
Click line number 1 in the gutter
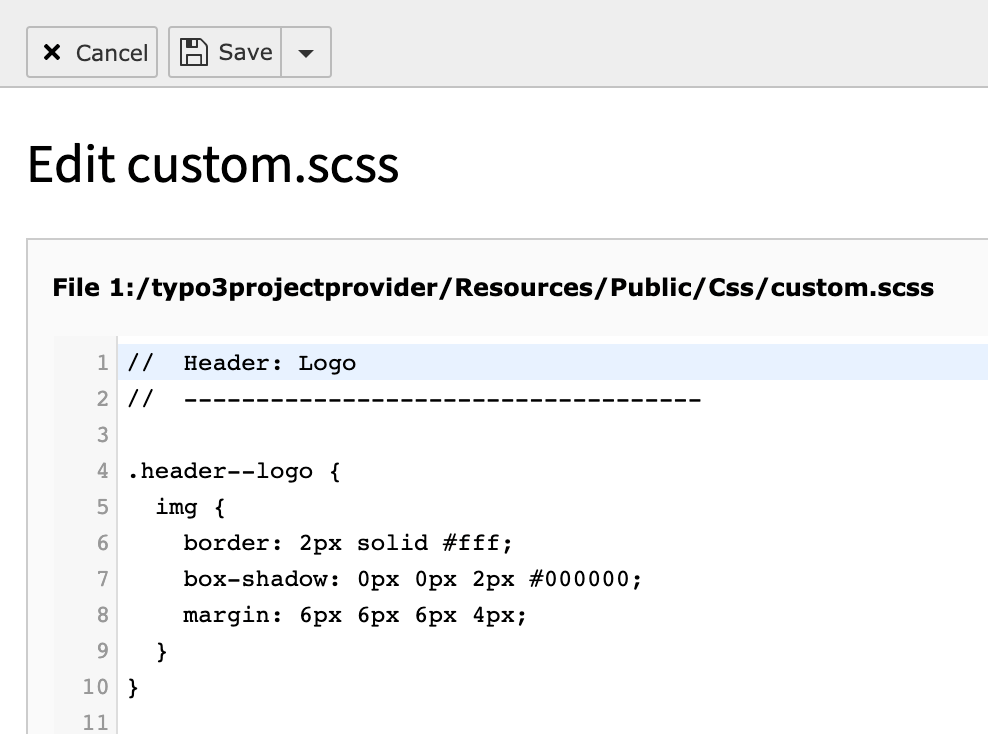pyautogui.click(x=102, y=363)
